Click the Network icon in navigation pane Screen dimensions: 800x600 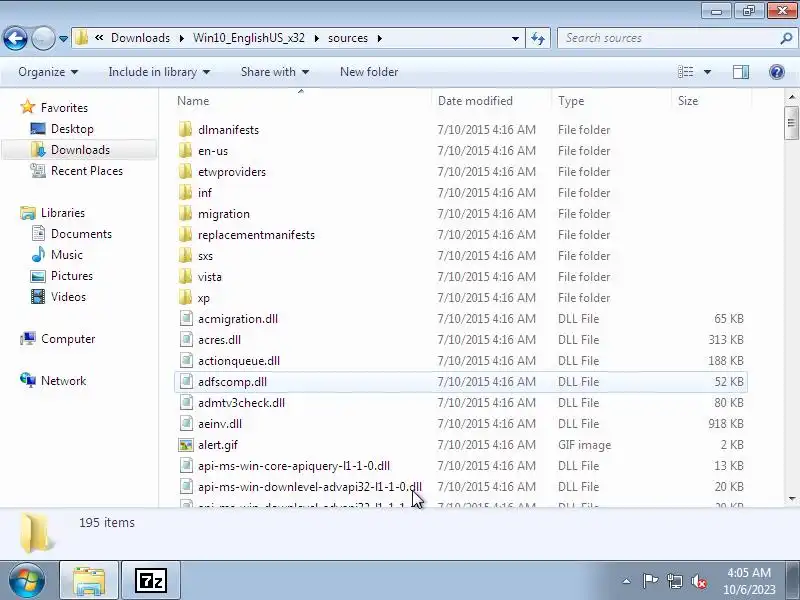pos(28,380)
